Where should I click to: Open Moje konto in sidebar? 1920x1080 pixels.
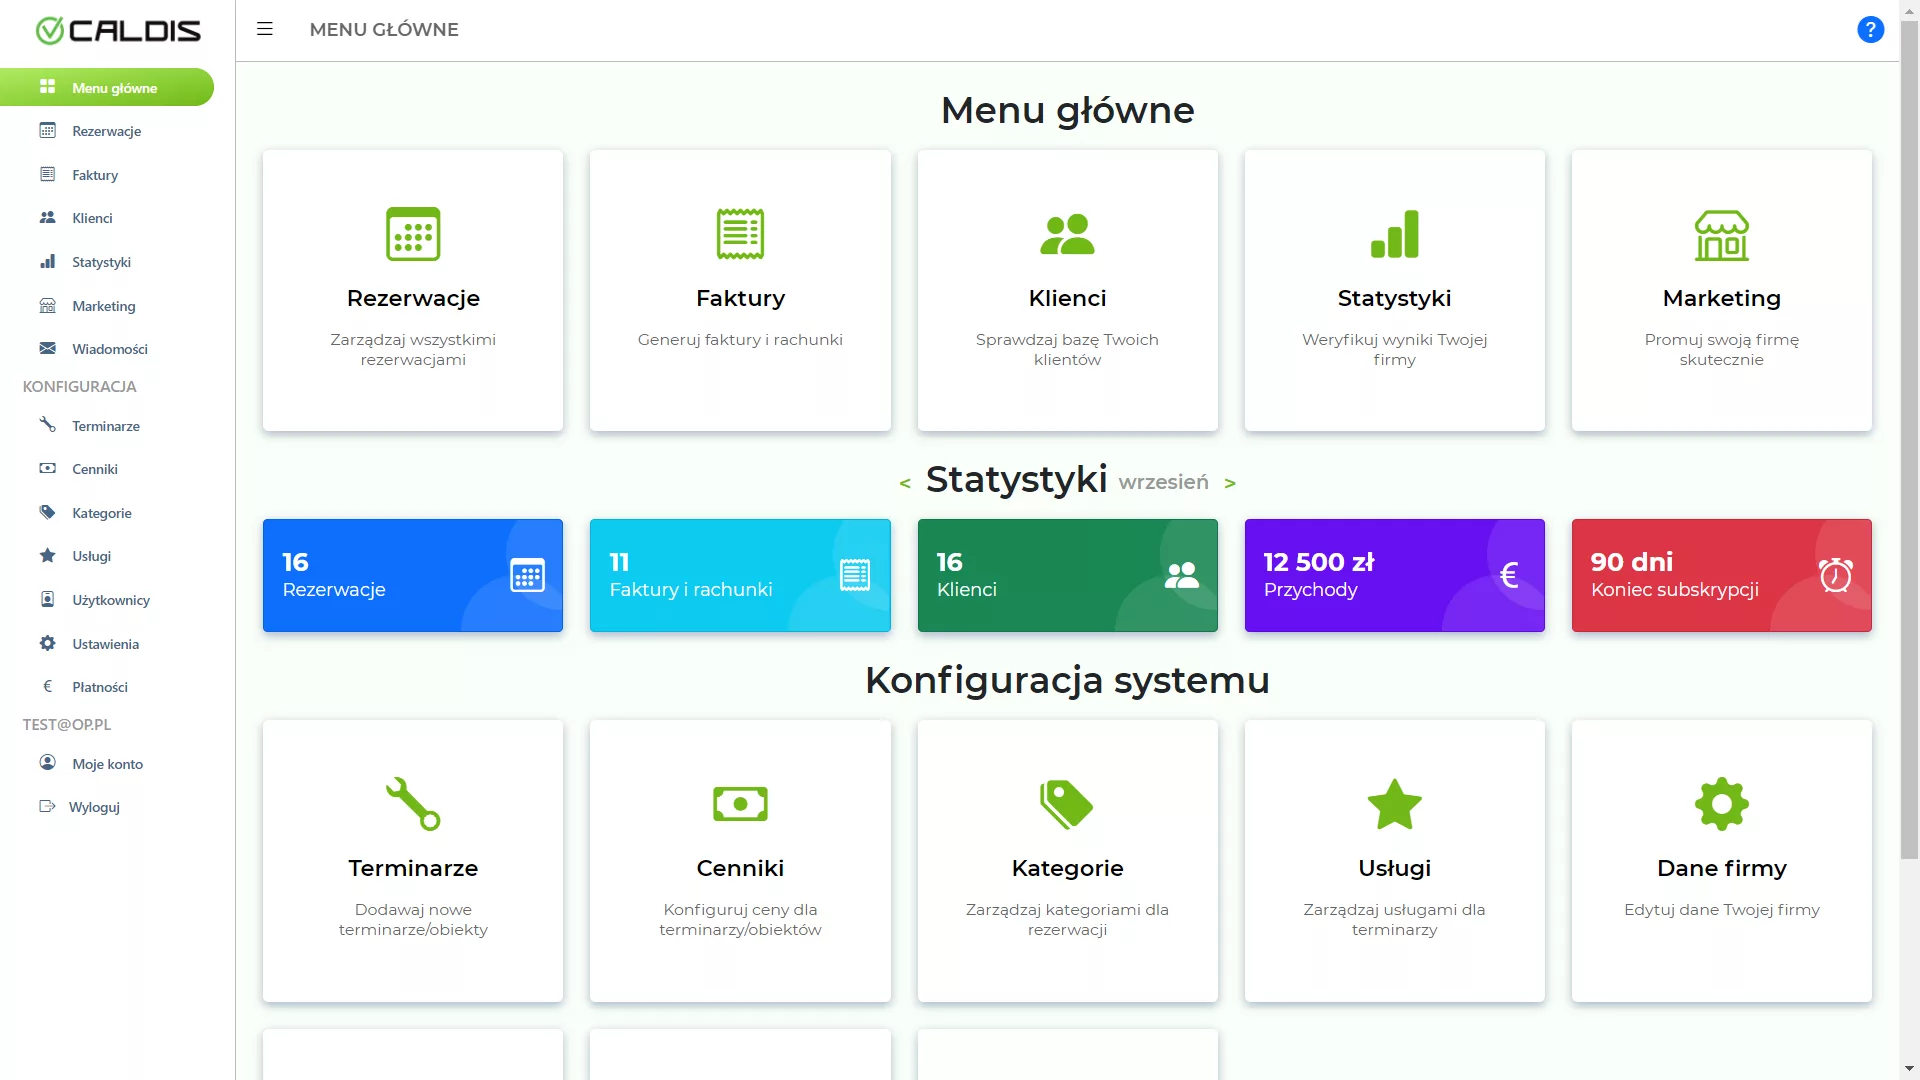click(x=107, y=764)
